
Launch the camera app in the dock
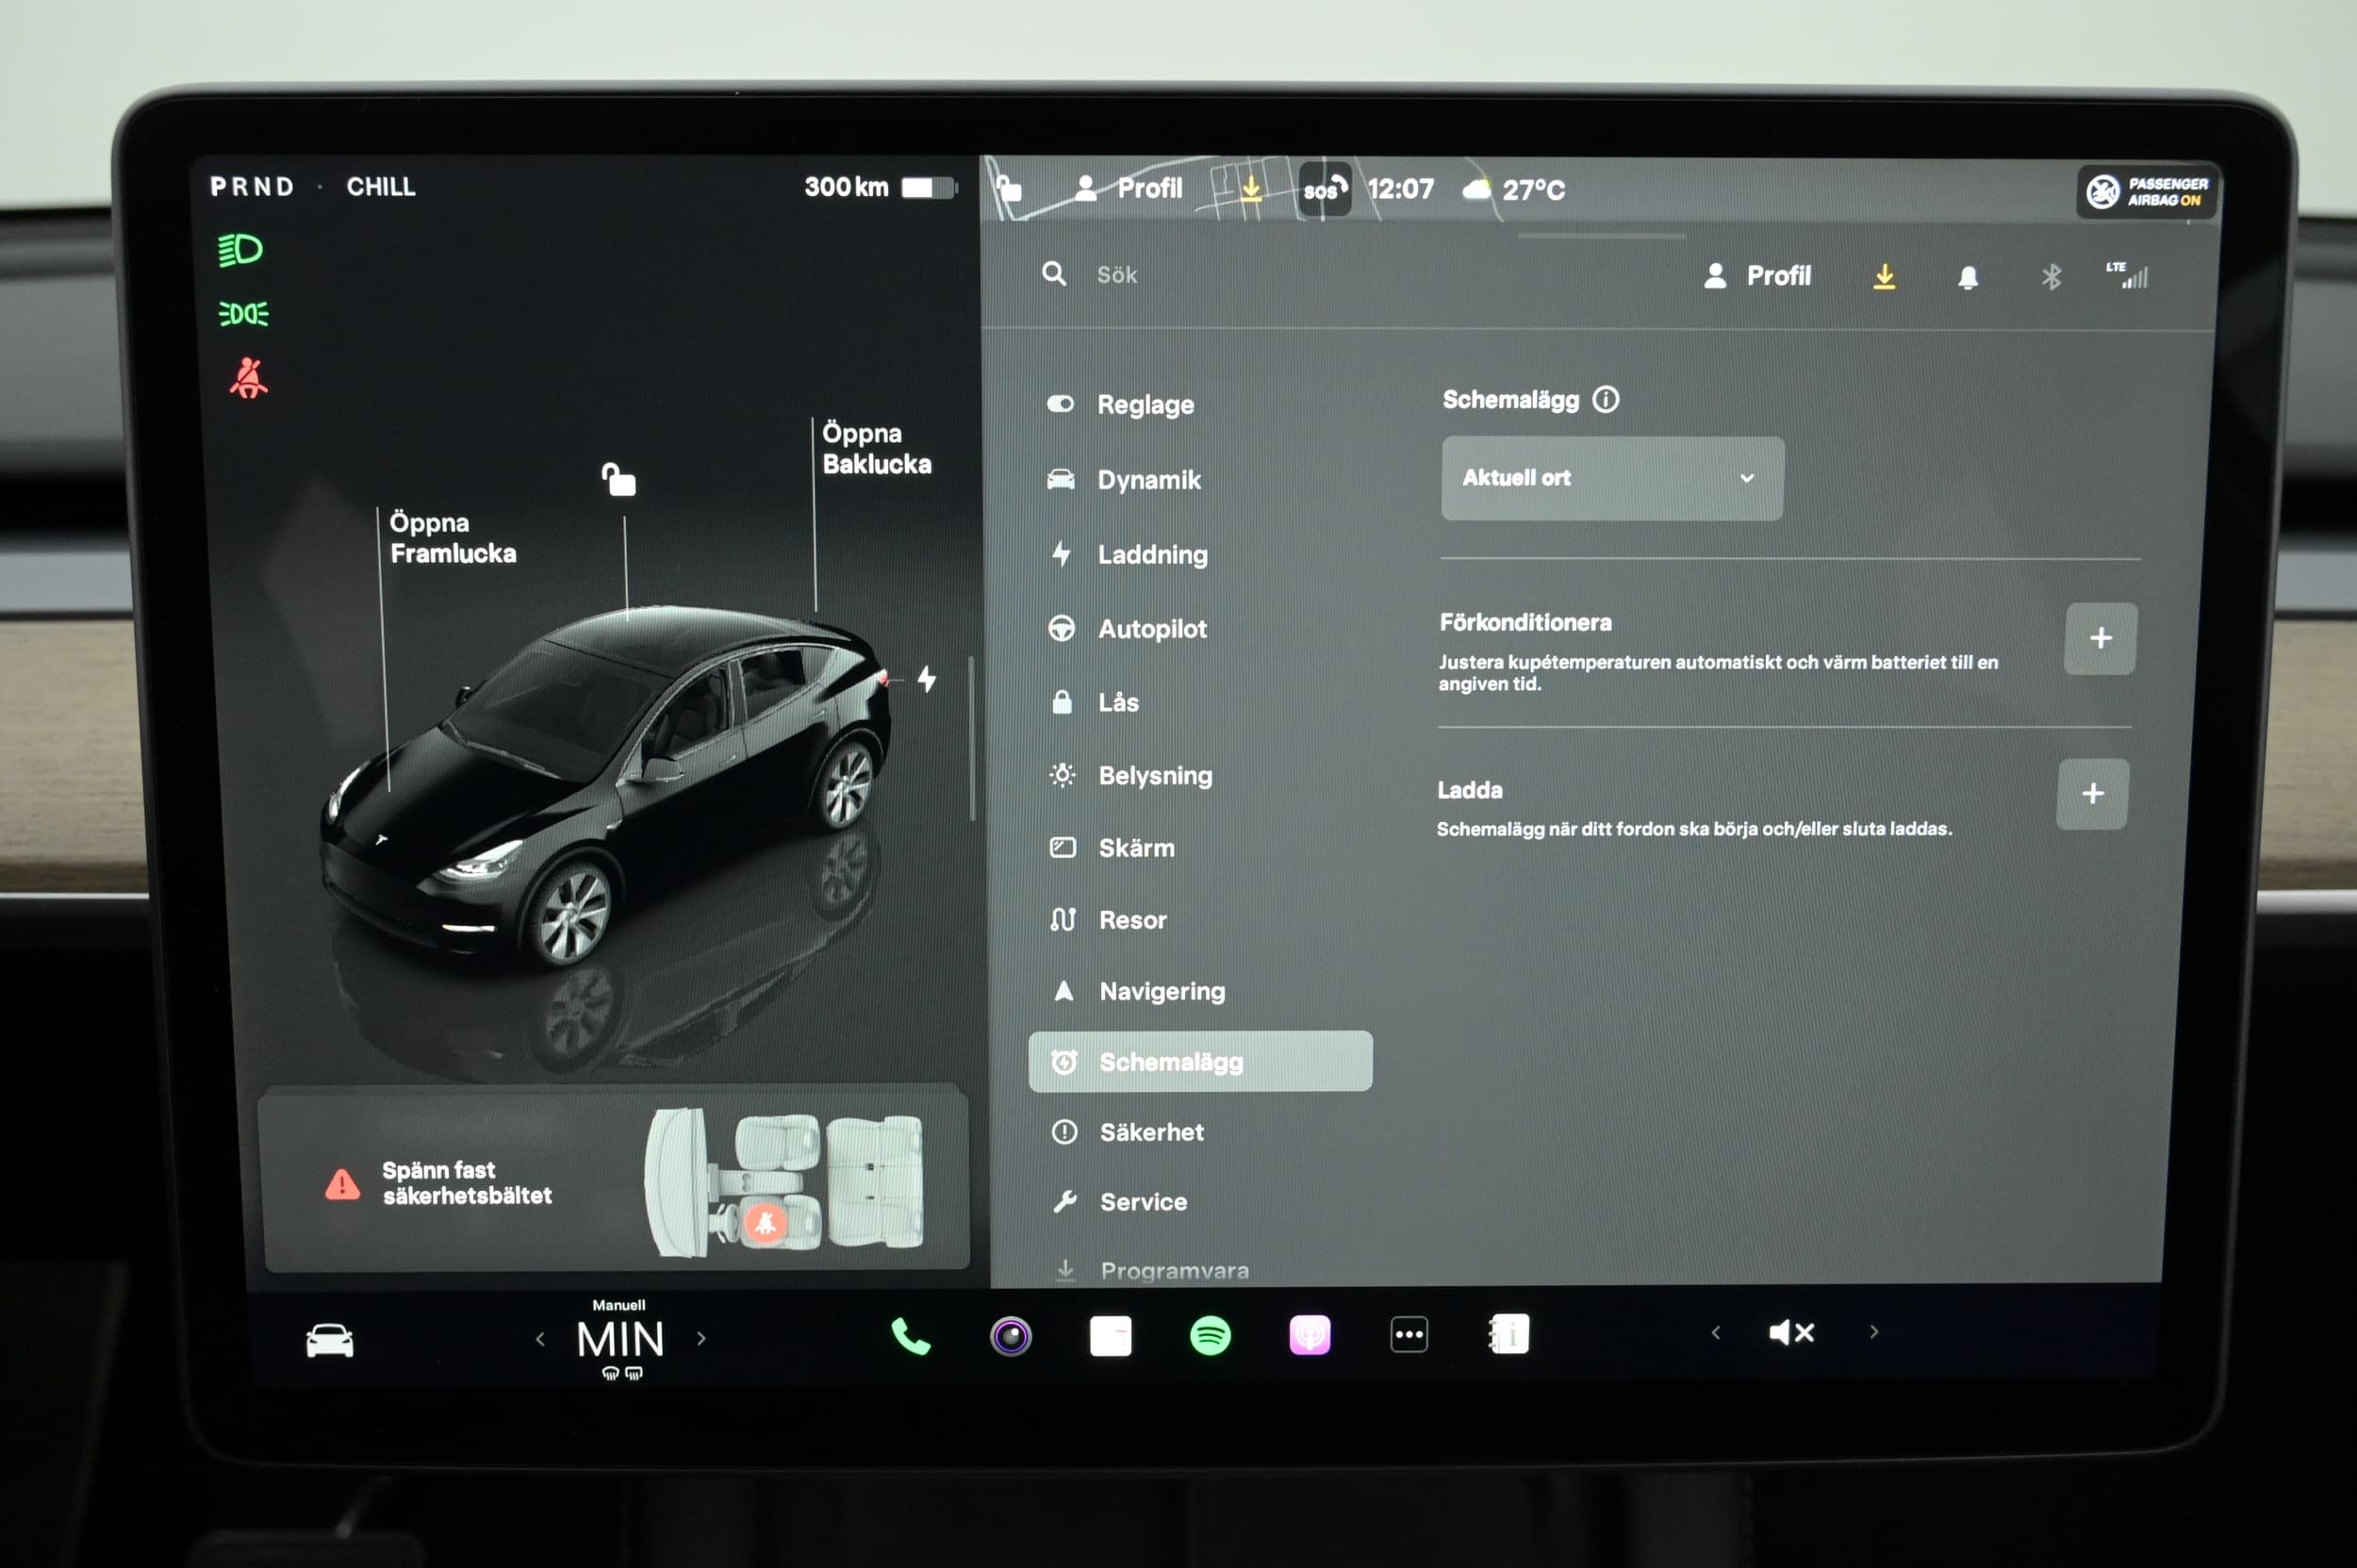pyautogui.click(x=1010, y=1336)
